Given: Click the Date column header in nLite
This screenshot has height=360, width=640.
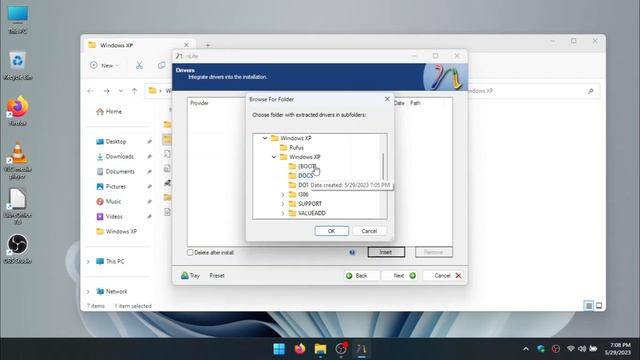Looking at the screenshot, I should 399,103.
